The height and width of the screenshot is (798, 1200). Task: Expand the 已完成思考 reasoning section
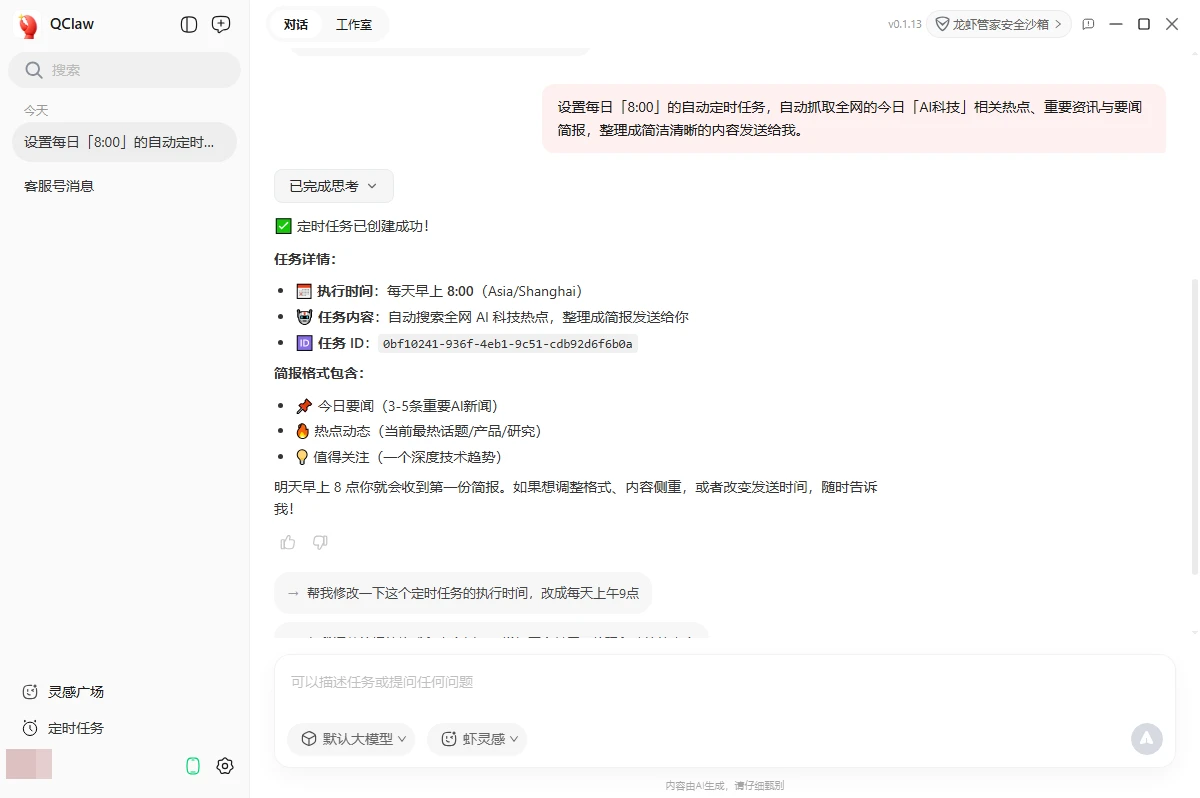tap(333, 185)
